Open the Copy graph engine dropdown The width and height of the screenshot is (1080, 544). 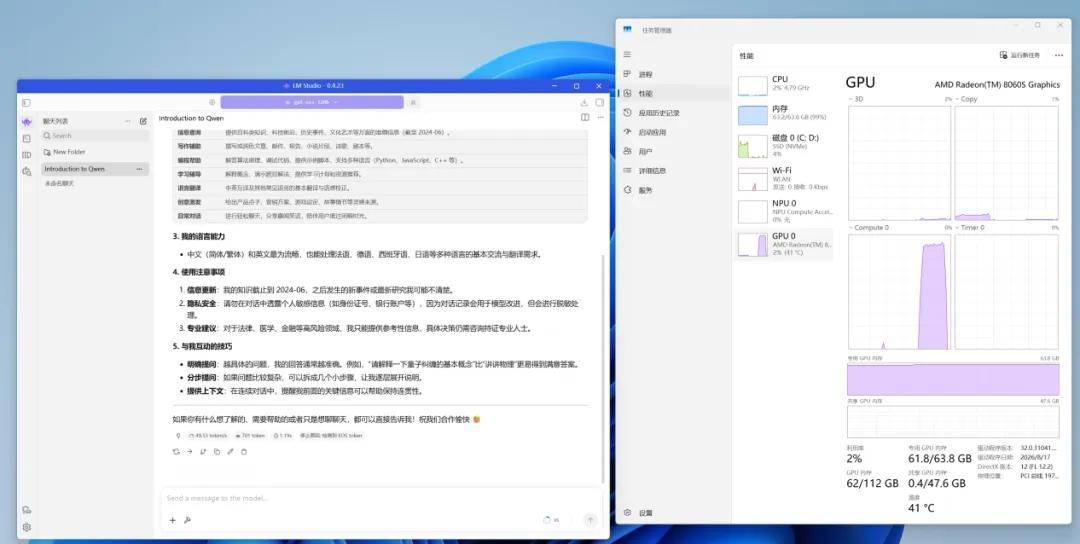pyautogui.click(x=966, y=99)
